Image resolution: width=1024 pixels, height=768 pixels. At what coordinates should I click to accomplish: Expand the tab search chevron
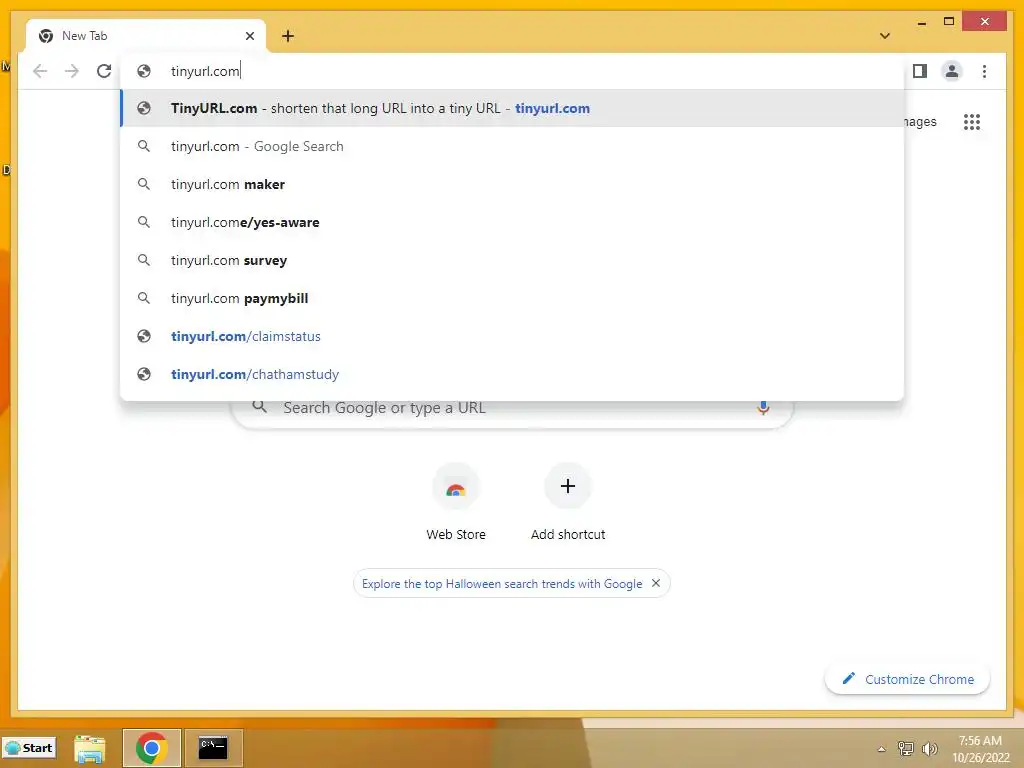click(884, 36)
